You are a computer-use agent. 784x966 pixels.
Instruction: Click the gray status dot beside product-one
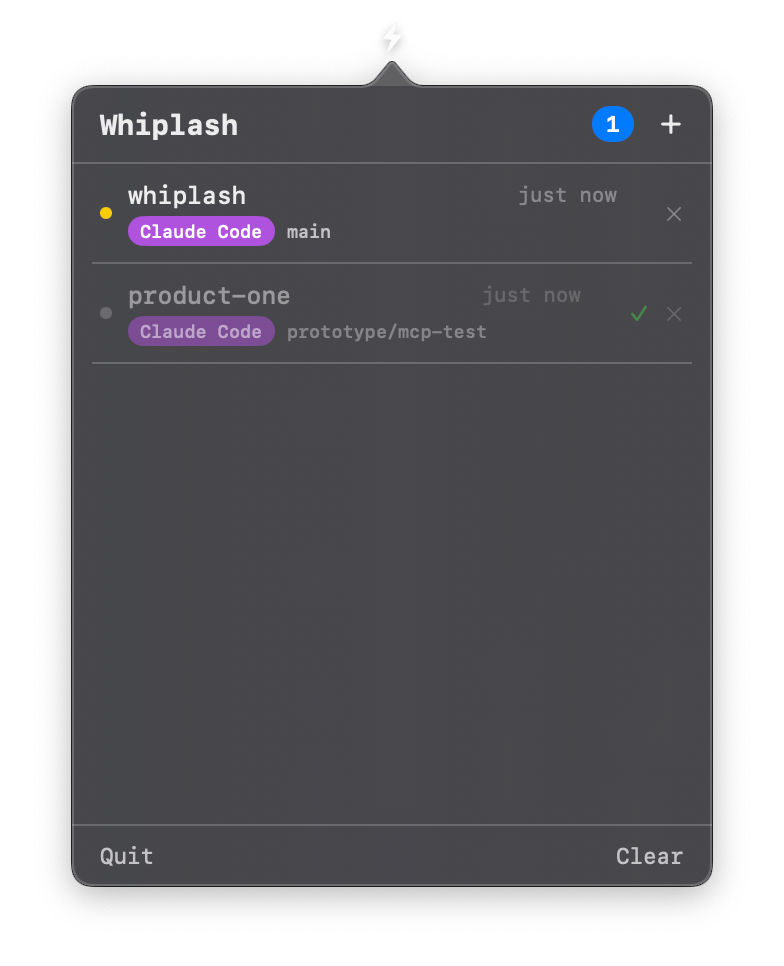pos(106,313)
